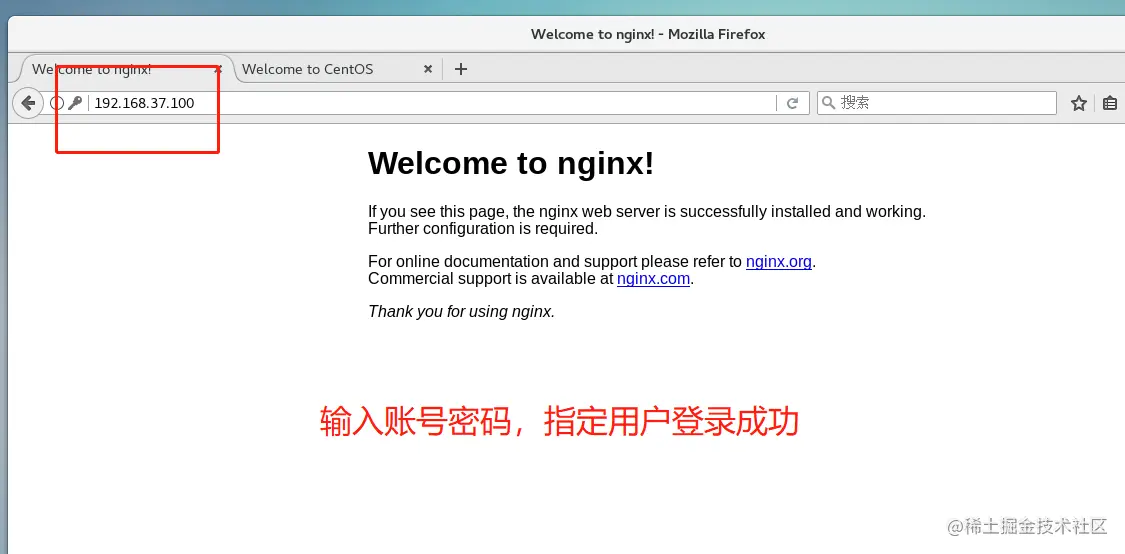Screen dimensions: 1125x554
Task: Go back using the back arrow button
Action: click(x=28, y=103)
